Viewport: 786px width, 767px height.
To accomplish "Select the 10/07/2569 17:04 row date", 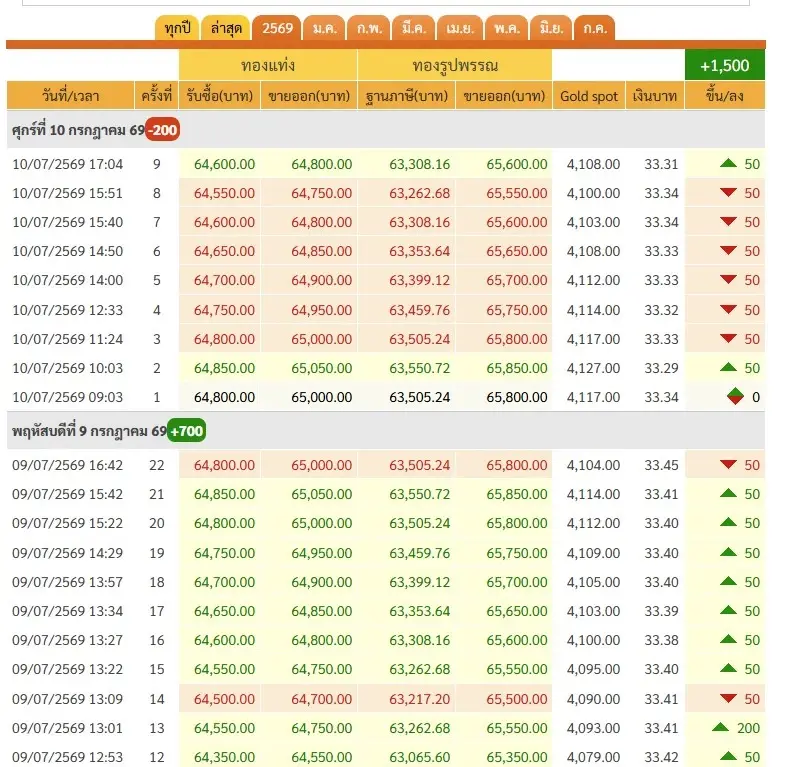I will 67,164.
